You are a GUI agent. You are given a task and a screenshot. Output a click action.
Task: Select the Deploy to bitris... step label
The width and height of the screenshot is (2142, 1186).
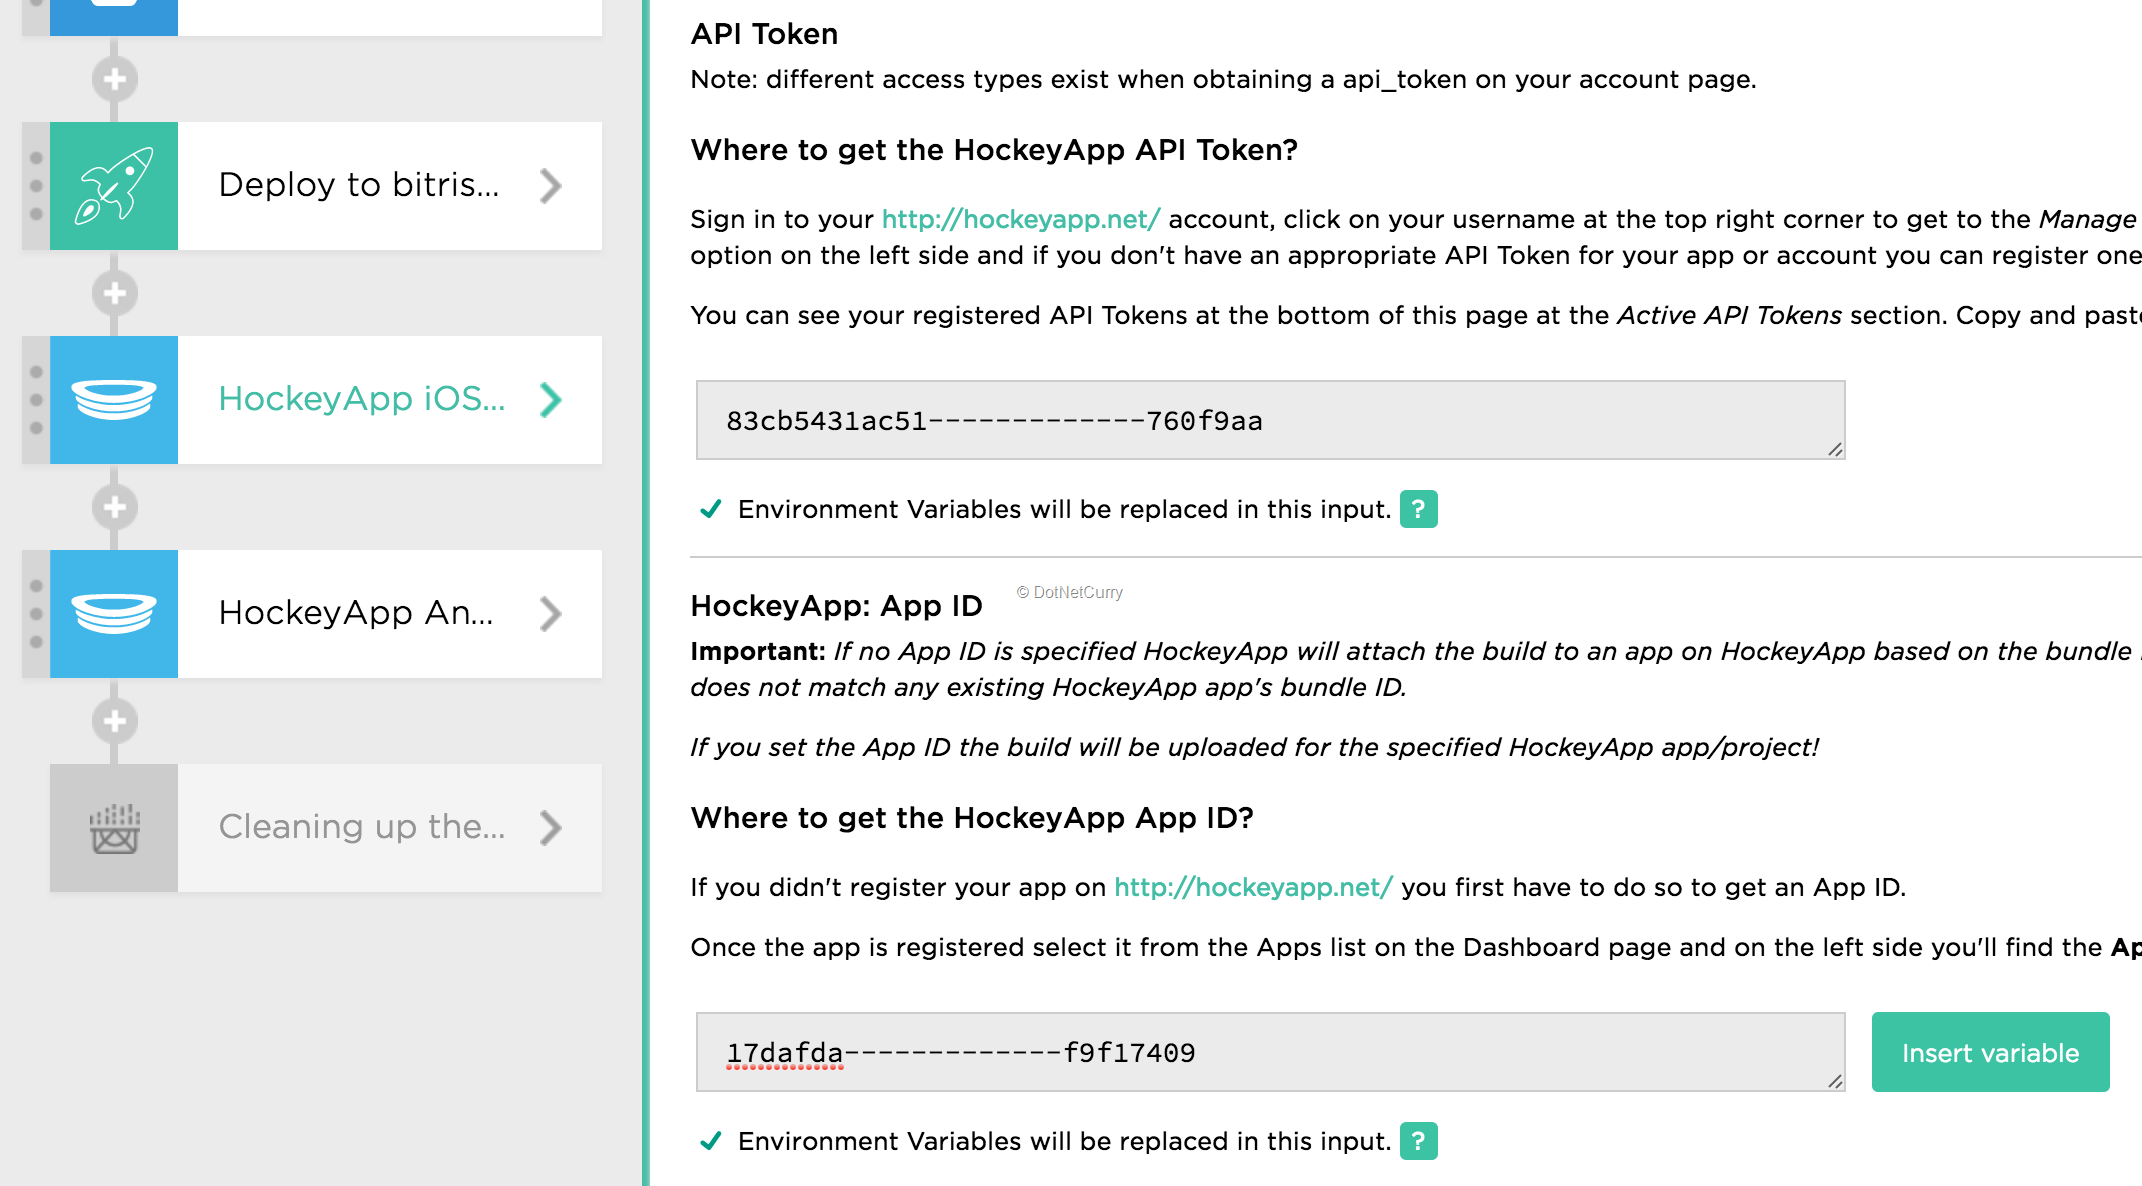tap(359, 185)
